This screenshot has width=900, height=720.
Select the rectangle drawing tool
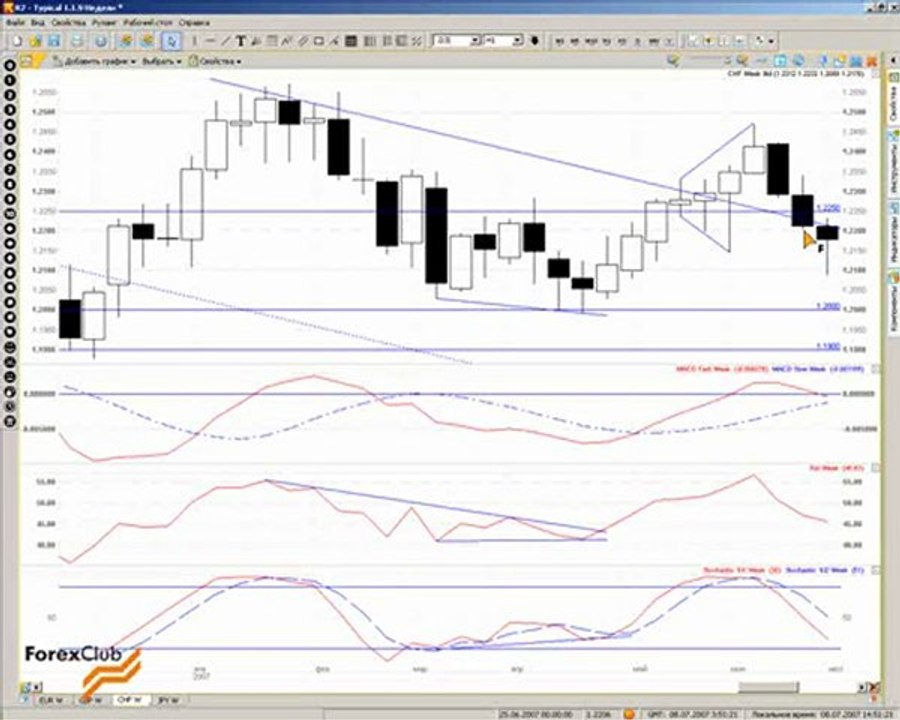point(319,41)
